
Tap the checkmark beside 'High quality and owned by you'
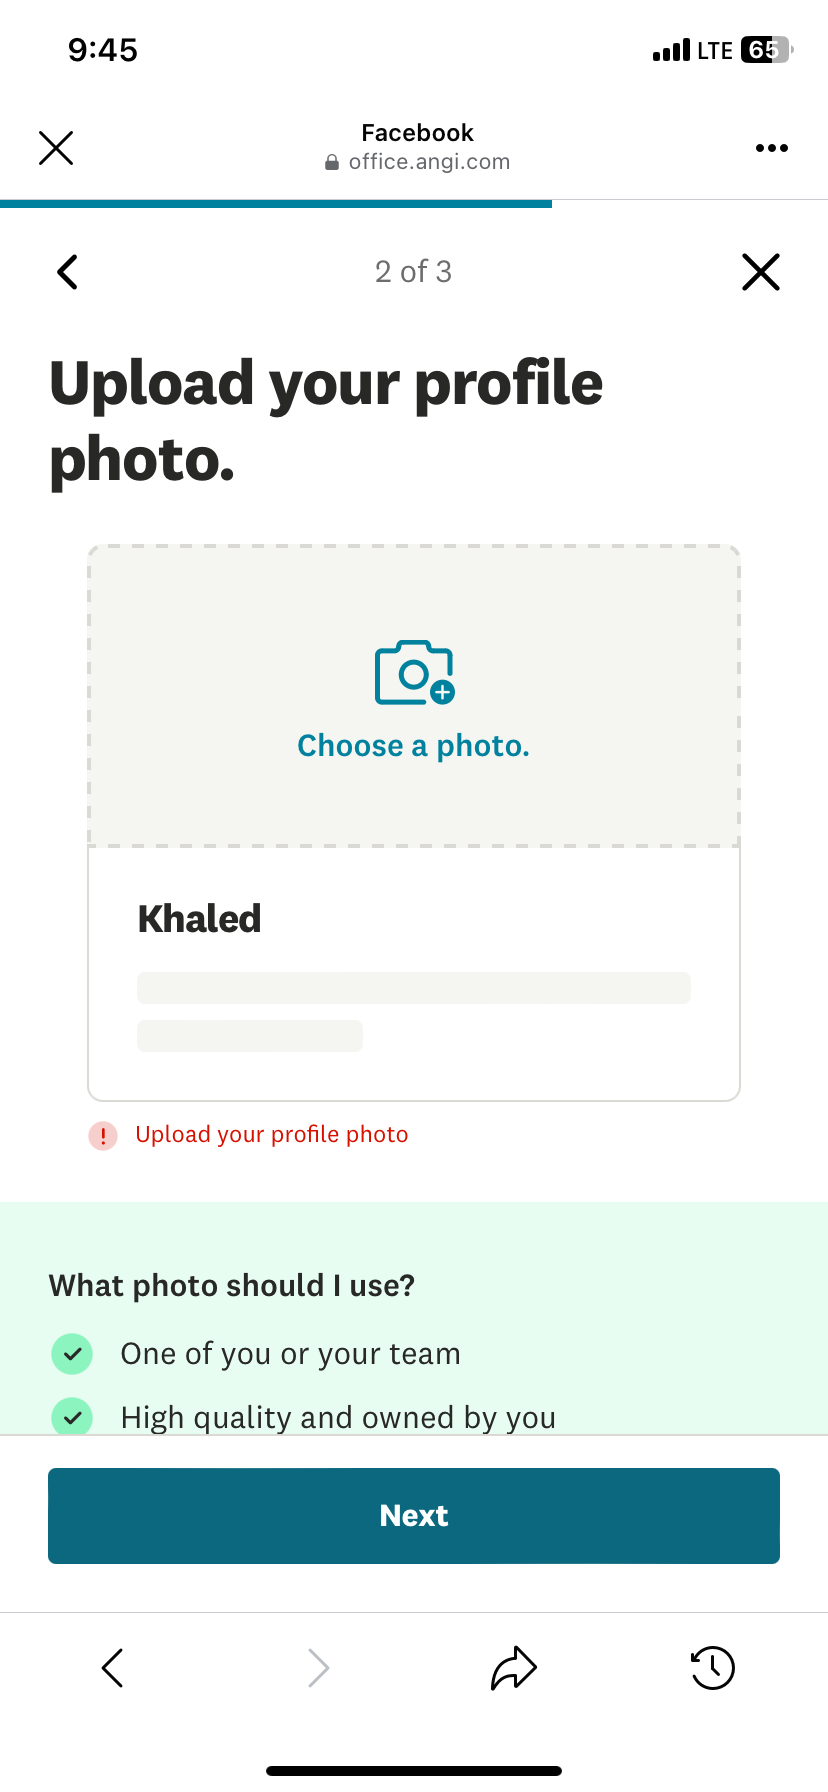click(72, 1417)
